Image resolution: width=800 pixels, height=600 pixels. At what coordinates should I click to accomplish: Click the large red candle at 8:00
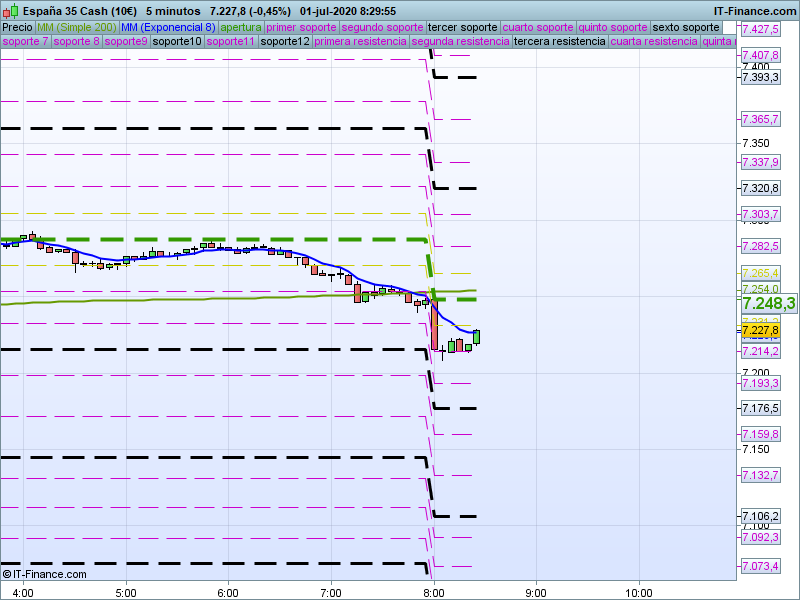click(x=434, y=325)
